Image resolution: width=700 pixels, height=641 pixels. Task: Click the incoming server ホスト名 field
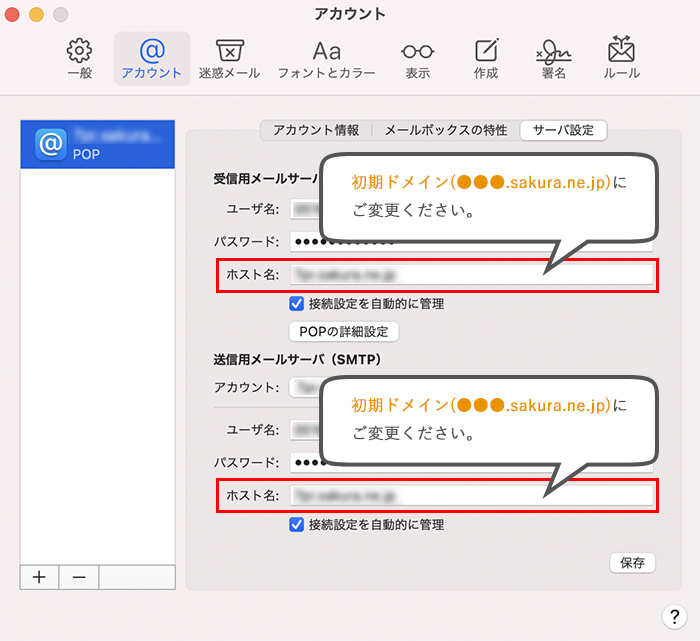coord(470,275)
